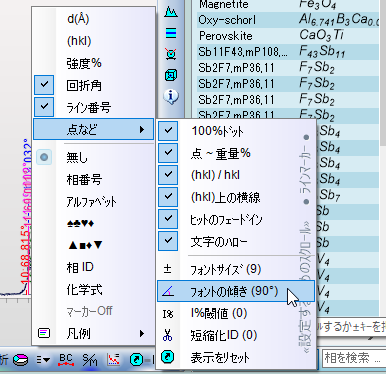Toggle the (hkl) / hkl checkbox item
386x374 pixels.
[x=236, y=175]
